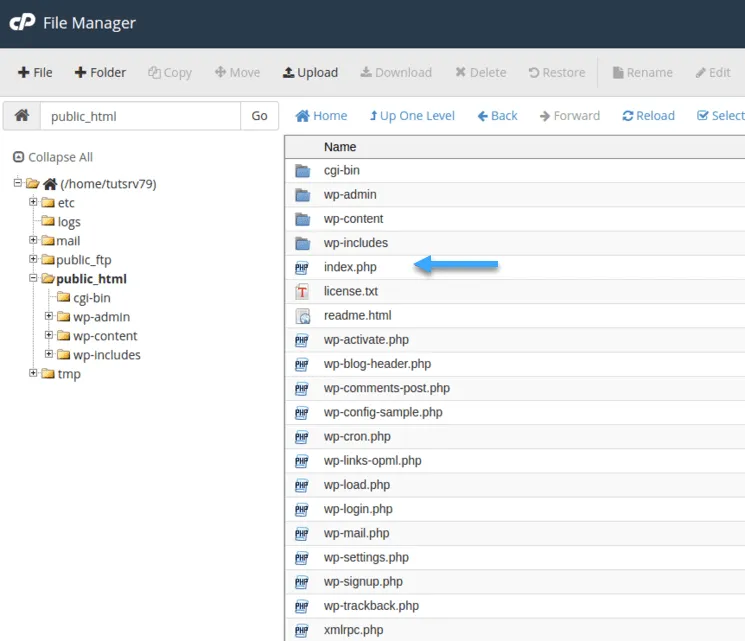Expand the mail folder in tree
745x641 pixels.
(33, 239)
